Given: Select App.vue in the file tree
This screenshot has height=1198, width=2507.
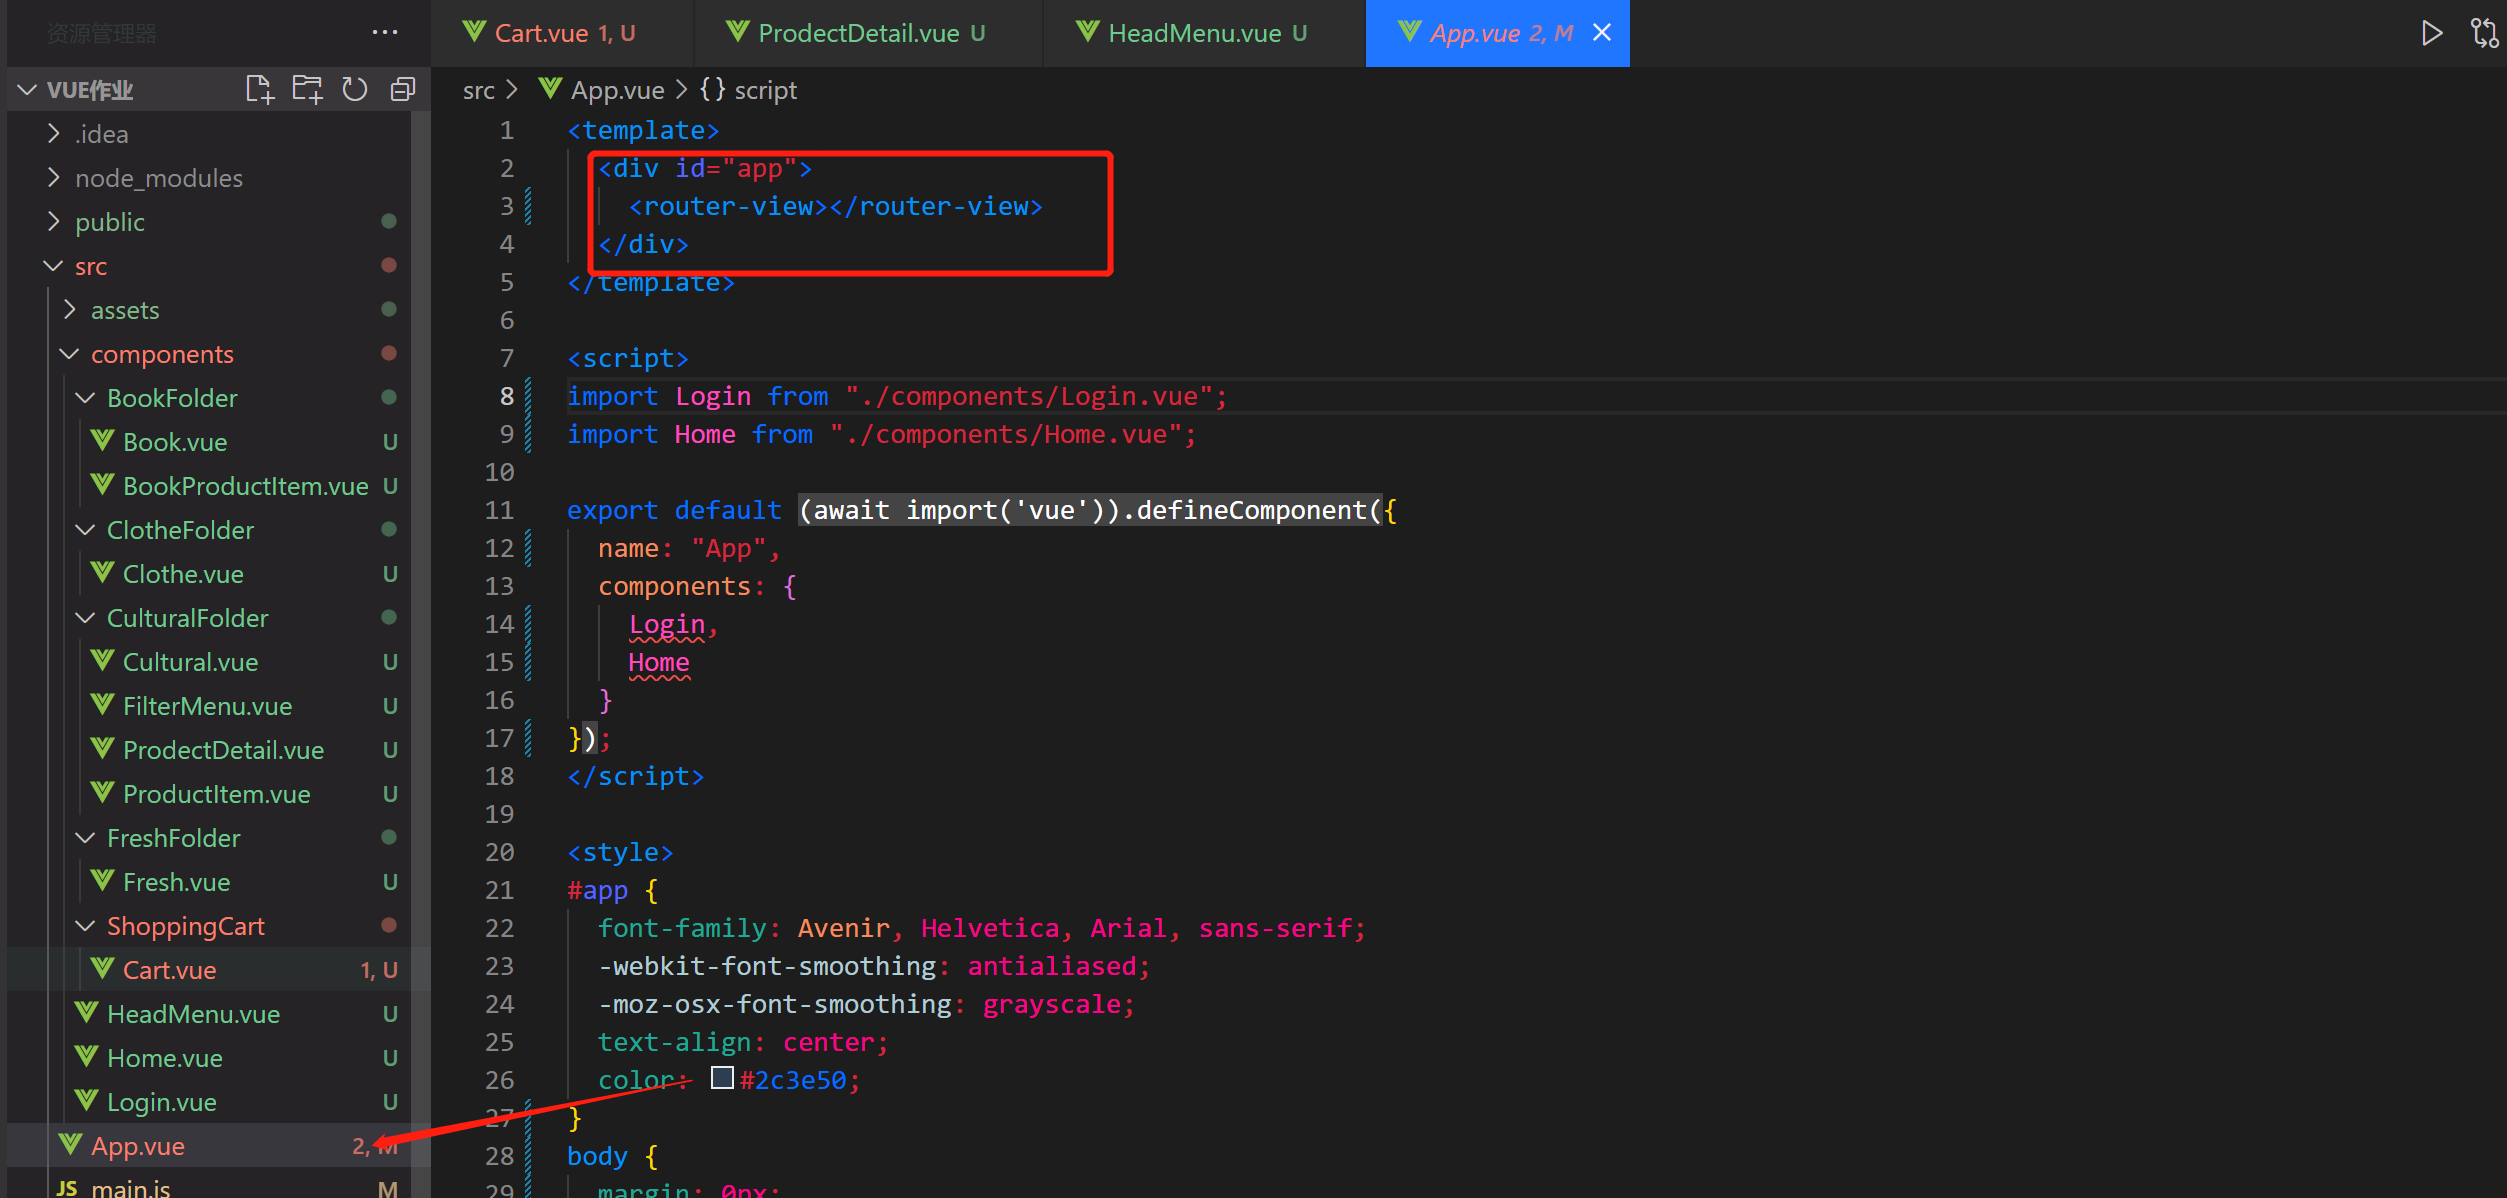Looking at the screenshot, I should pyautogui.click(x=210, y=1146).
